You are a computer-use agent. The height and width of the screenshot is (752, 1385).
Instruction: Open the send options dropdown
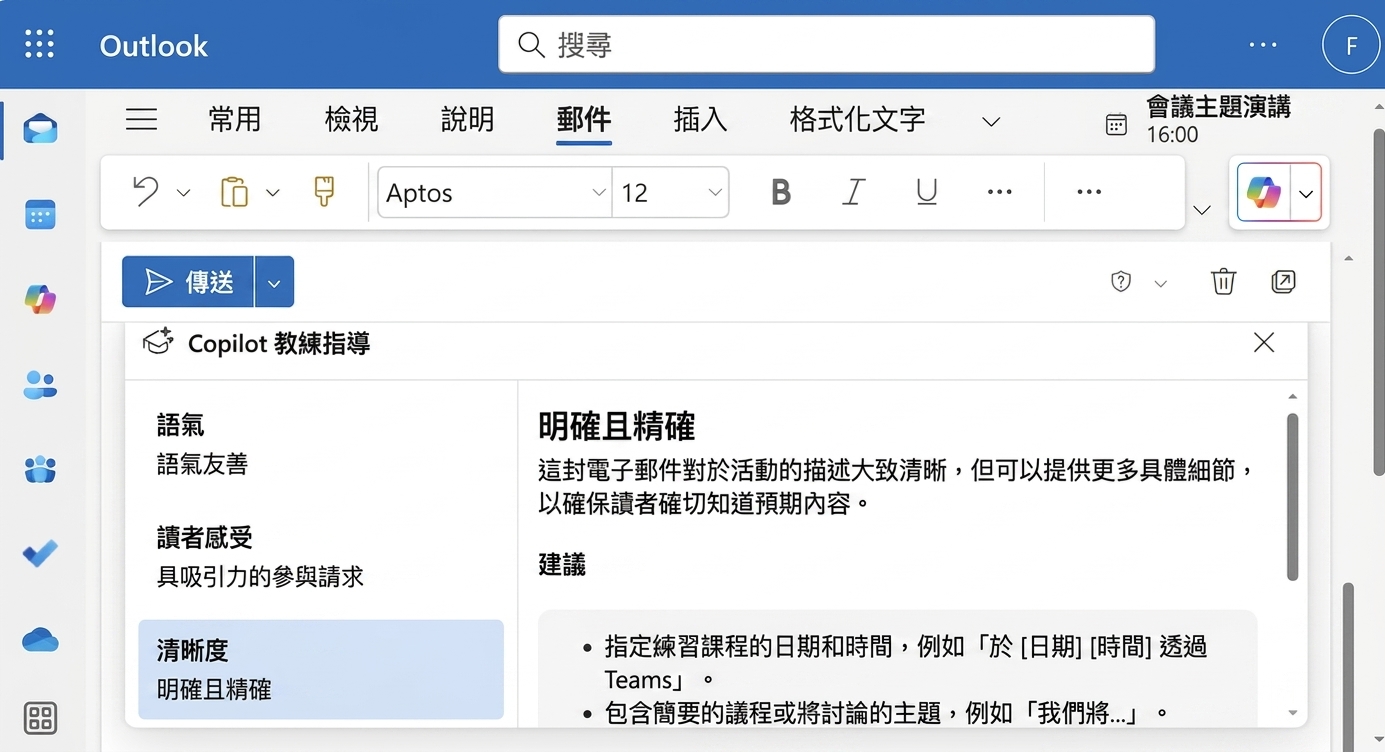tap(274, 282)
